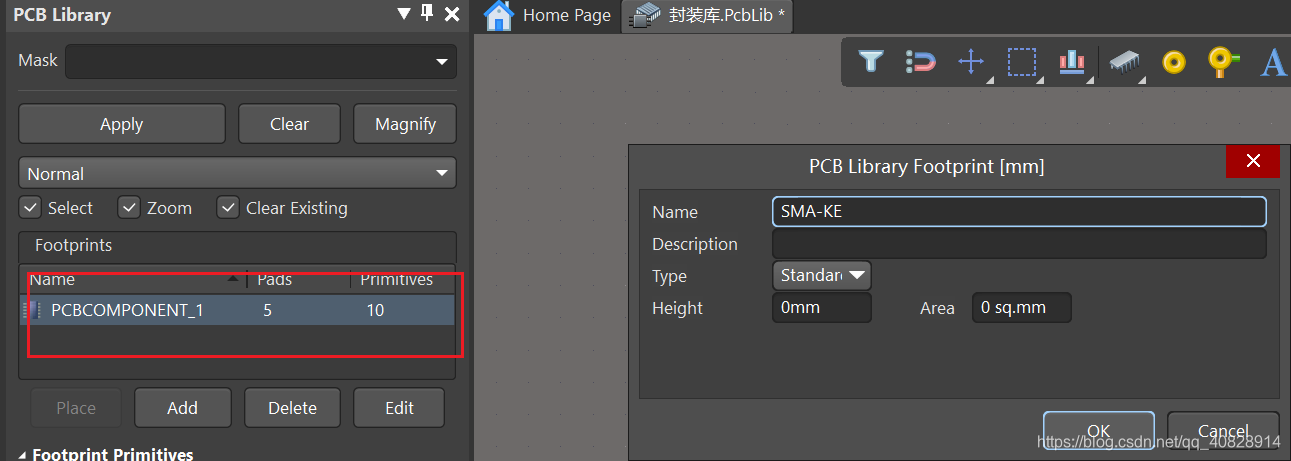This screenshot has height=461, width=1291.
Task: Click the Primitives value 10
Action: pyautogui.click(x=375, y=310)
